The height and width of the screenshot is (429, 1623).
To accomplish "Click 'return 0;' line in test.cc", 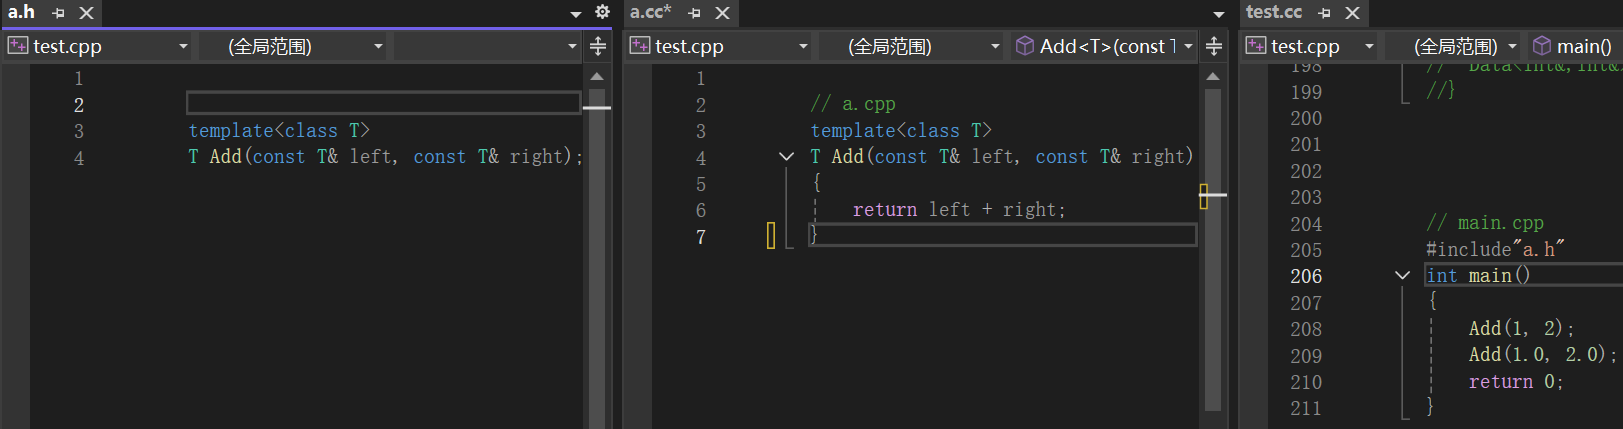I will click(1516, 381).
